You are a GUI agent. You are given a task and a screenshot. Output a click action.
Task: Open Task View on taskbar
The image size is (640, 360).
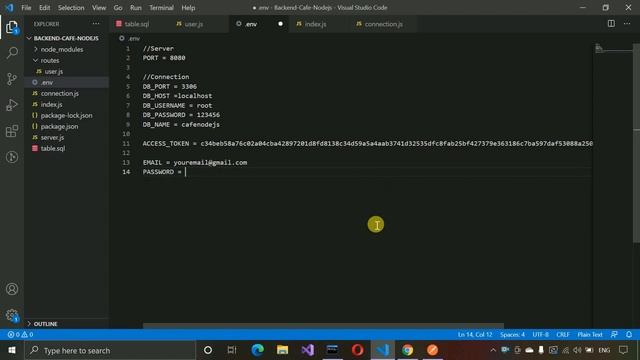[232, 350]
